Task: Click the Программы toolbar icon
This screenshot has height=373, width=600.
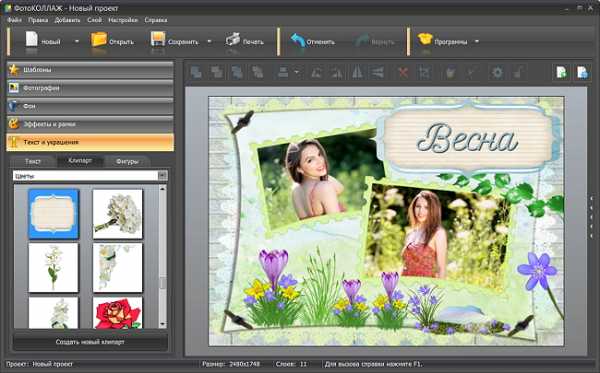Action: [425, 39]
